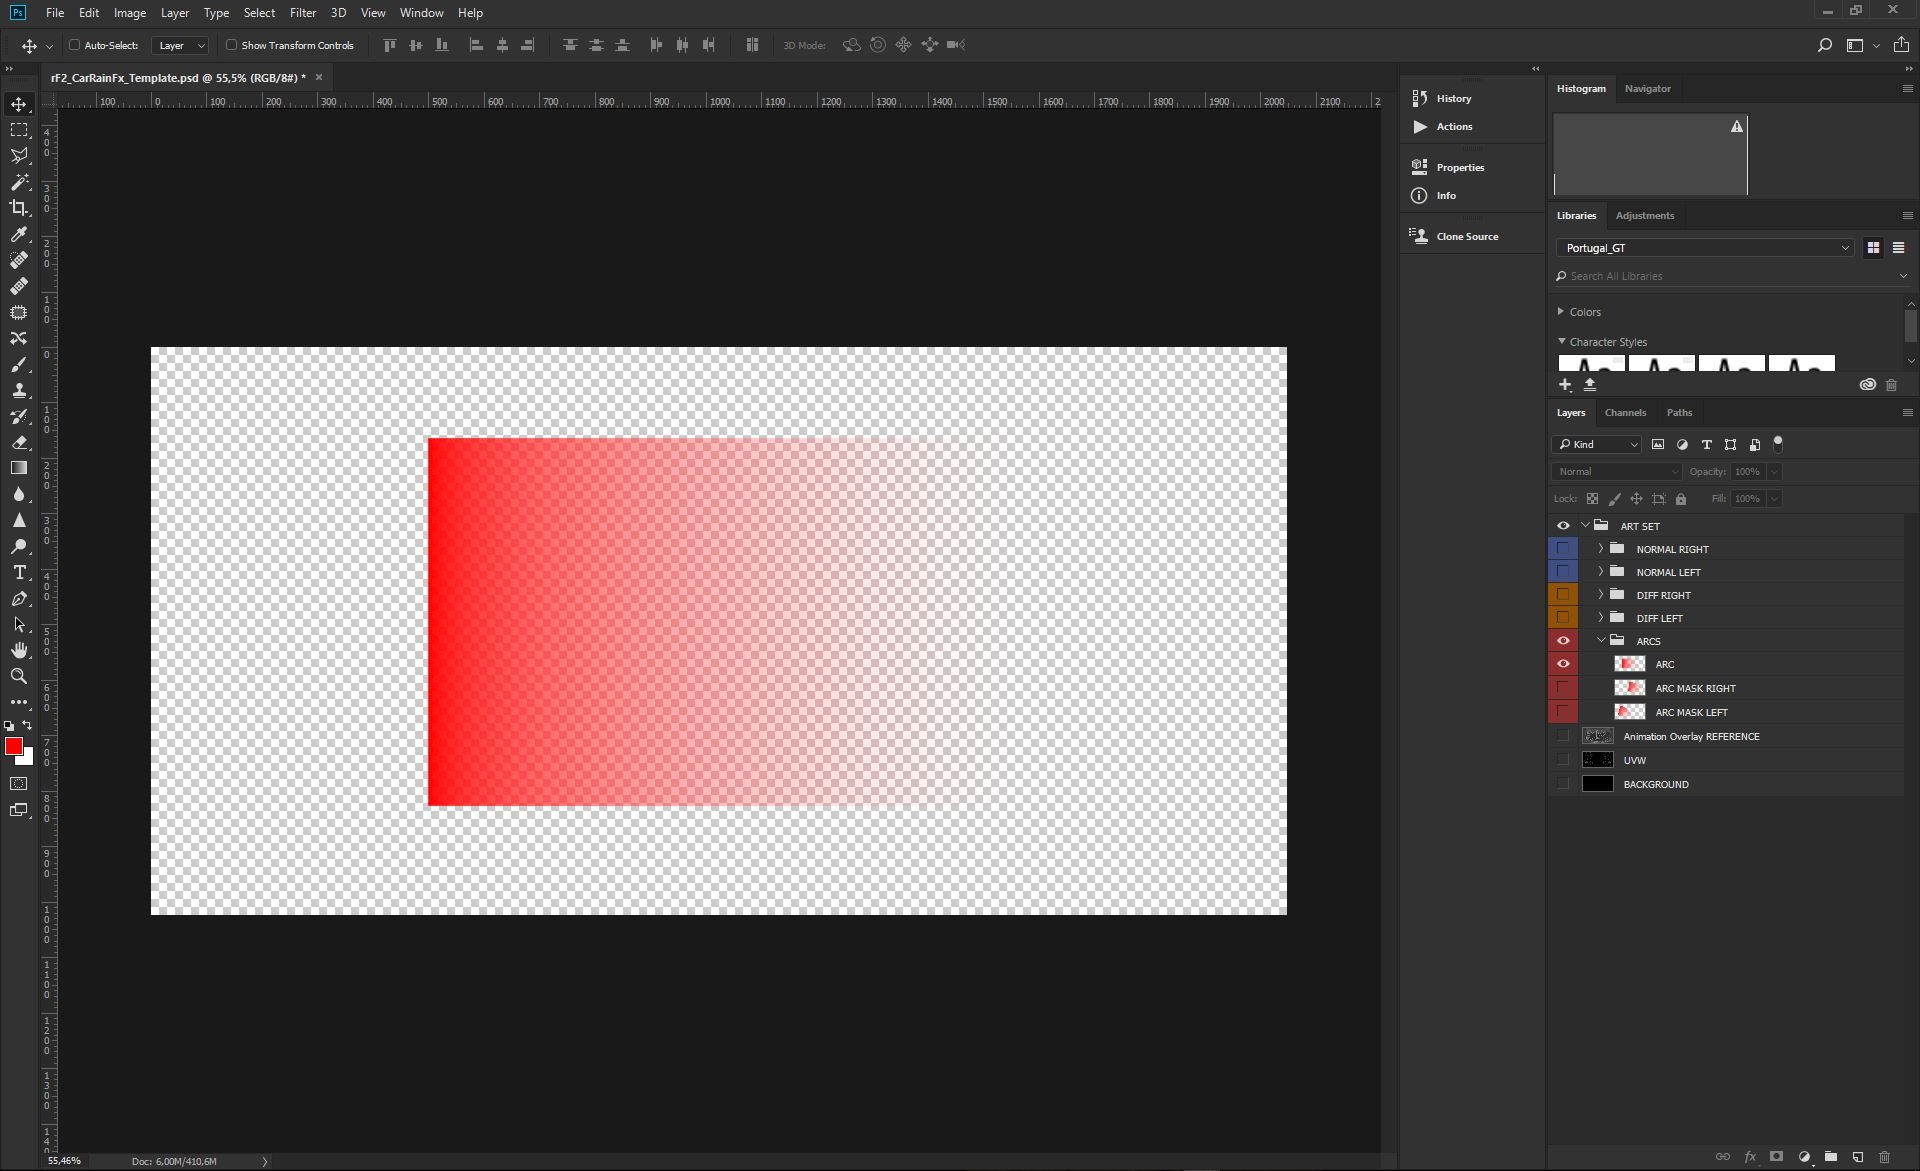
Task: Select the Zoom tool
Action: pyautogui.click(x=19, y=676)
